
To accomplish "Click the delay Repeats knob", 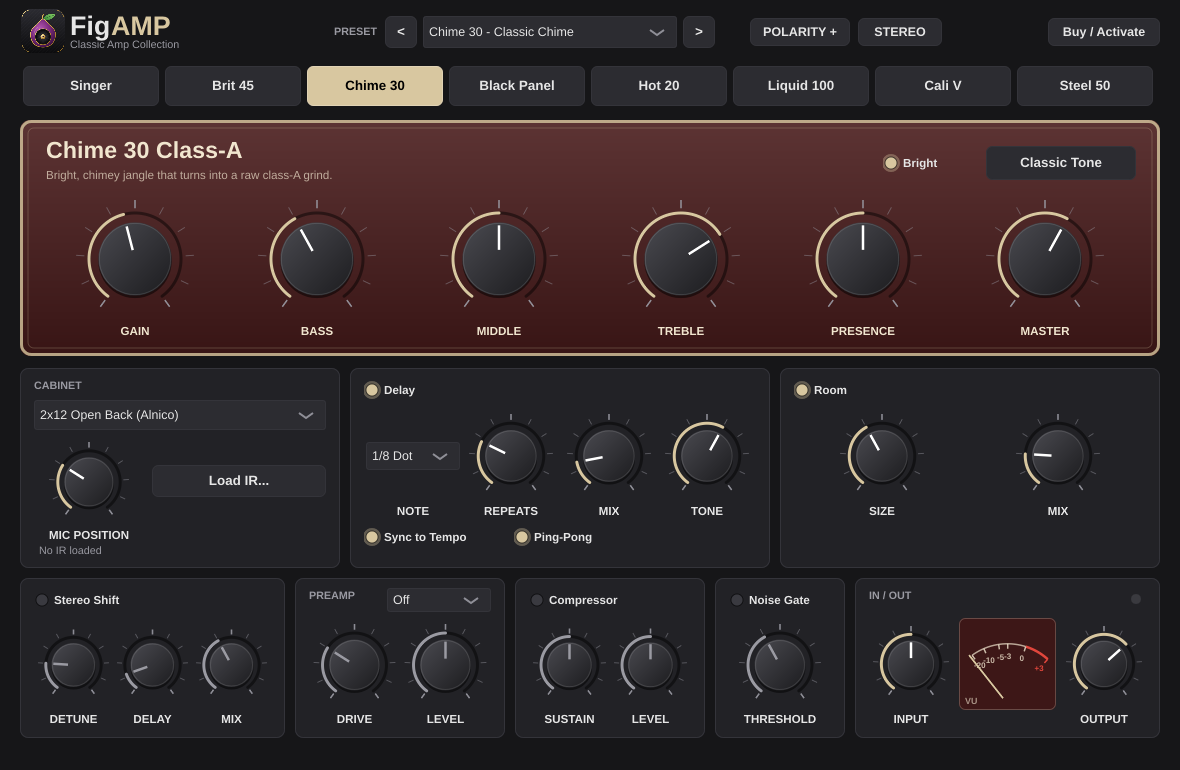I will point(511,455).
